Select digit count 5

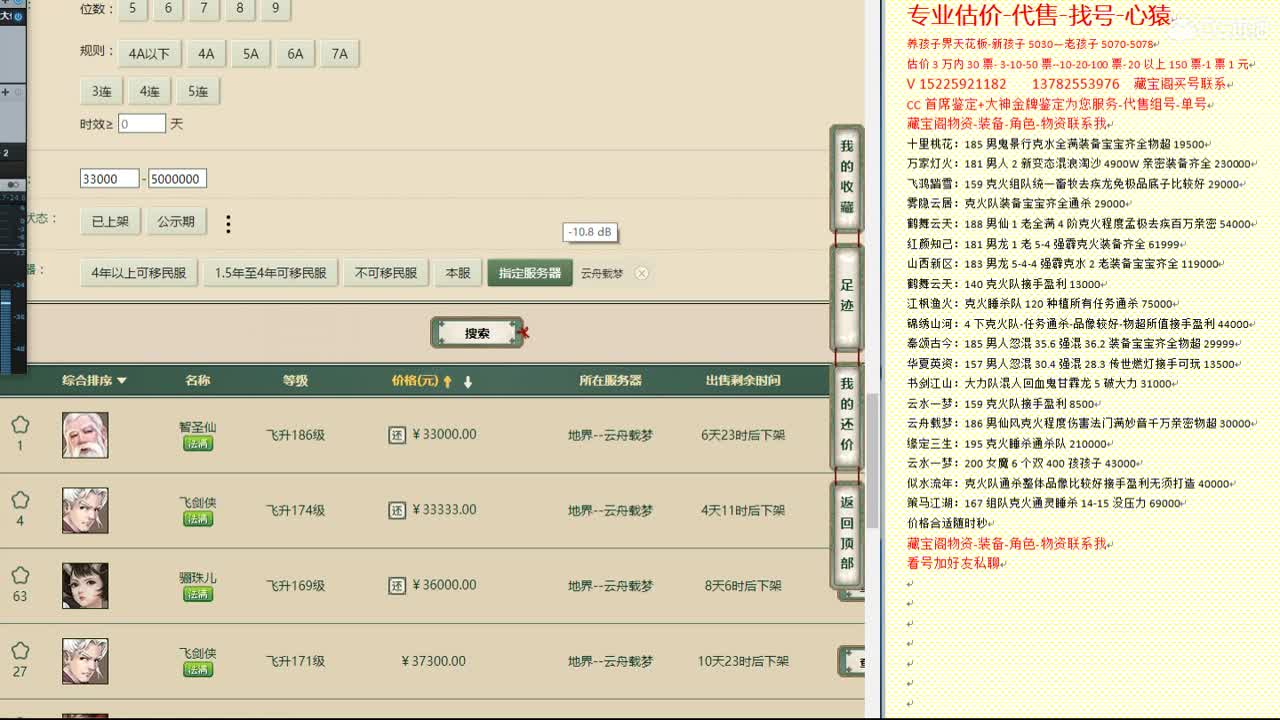(x=132, y=8)
